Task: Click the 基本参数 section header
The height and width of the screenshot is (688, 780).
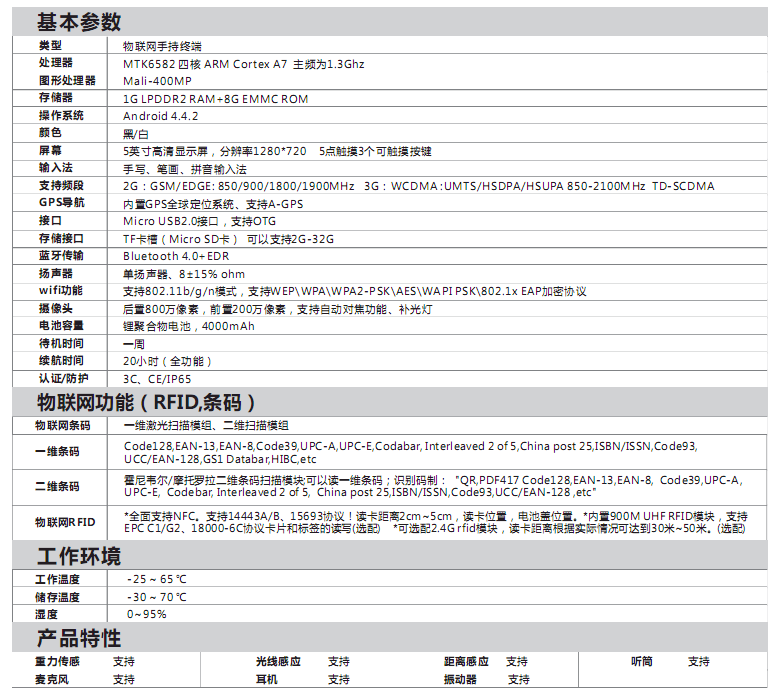Action: (x=79, y=22)
